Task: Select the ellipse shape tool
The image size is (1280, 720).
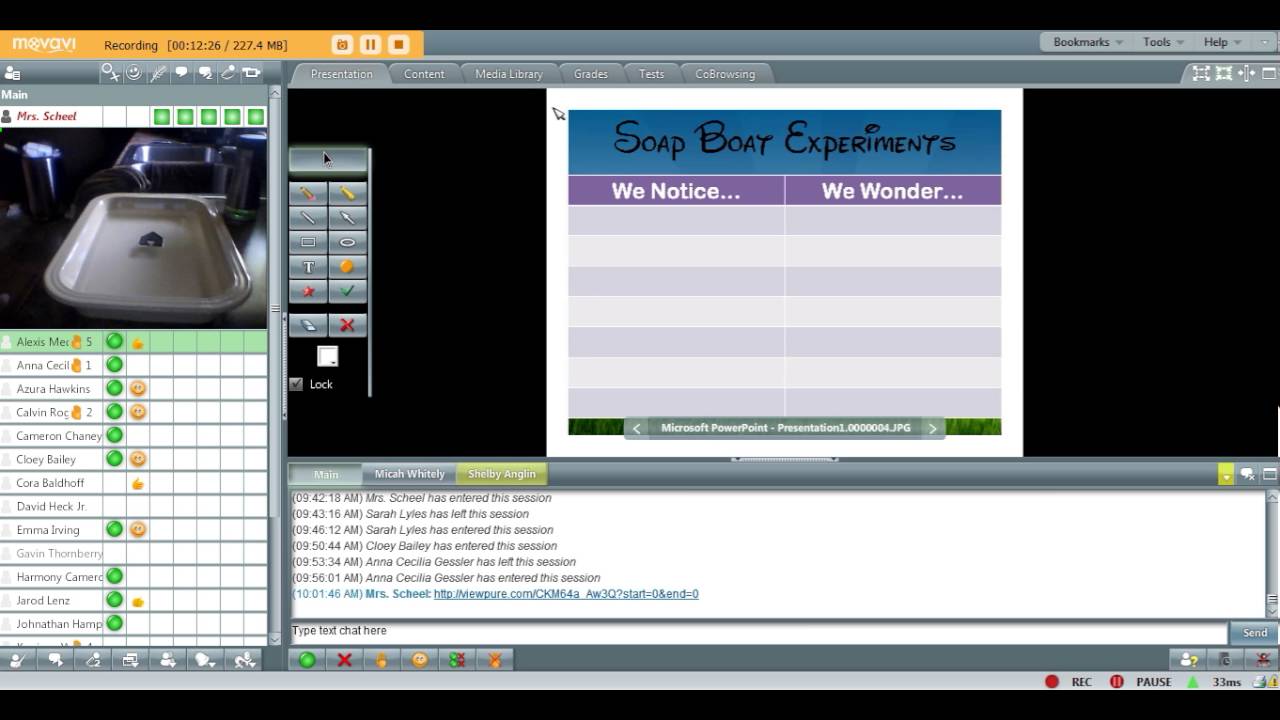Action: [347, 242]
